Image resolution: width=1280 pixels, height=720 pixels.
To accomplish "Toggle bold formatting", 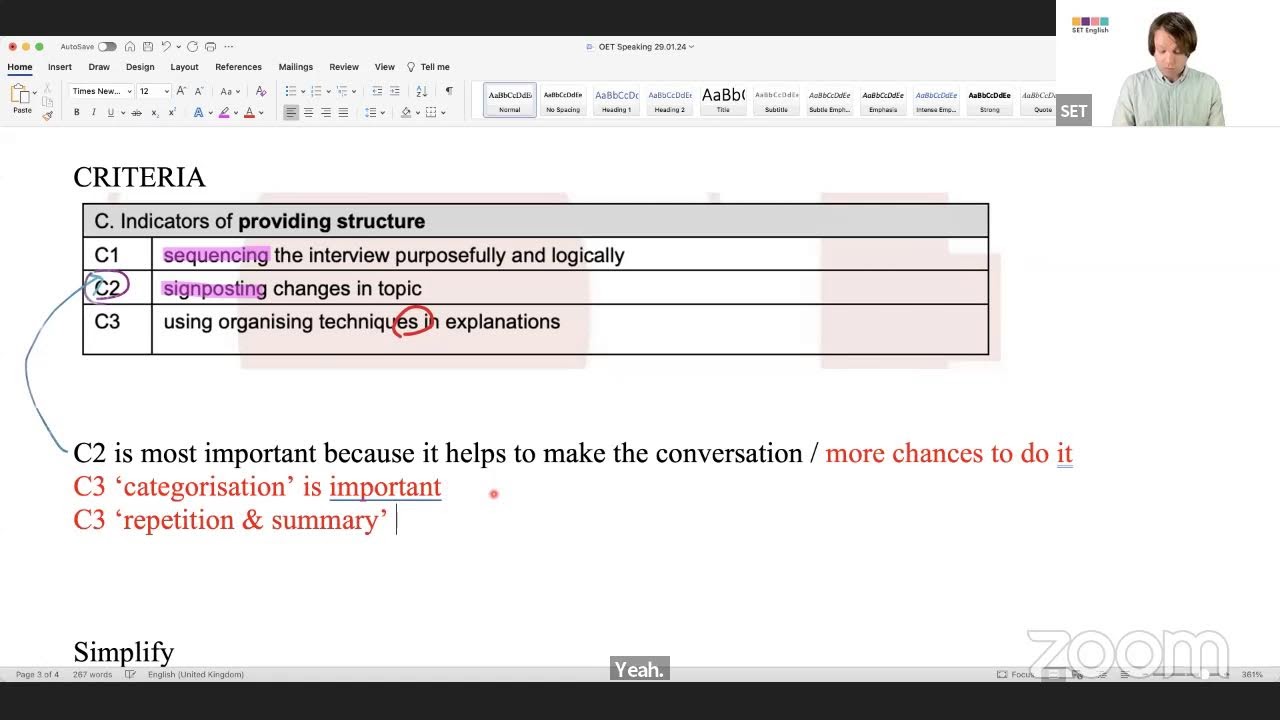I will click(76, 113).
